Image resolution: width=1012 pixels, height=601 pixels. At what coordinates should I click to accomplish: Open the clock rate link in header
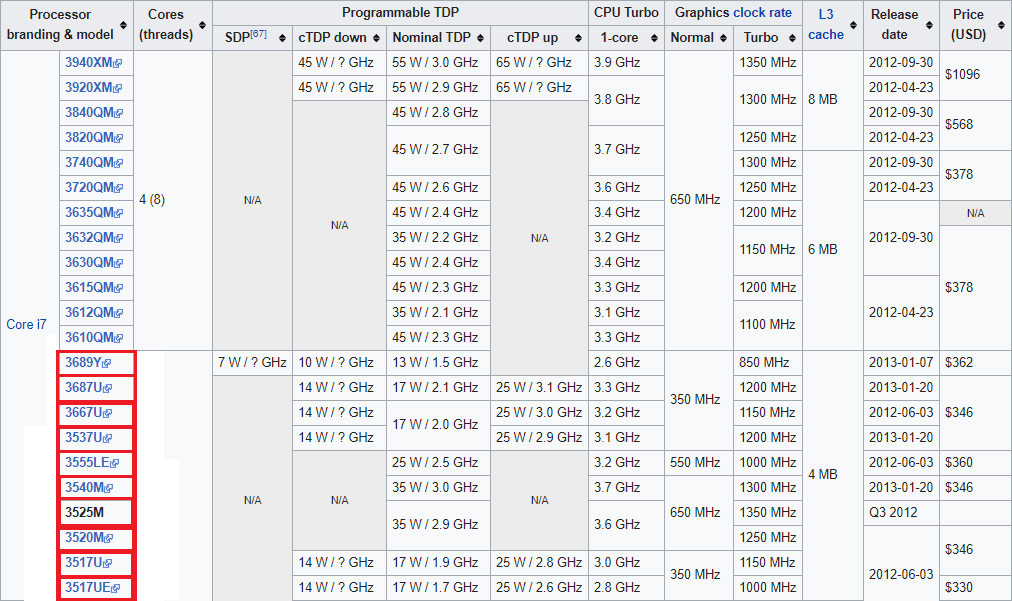[x=762, y=13]
